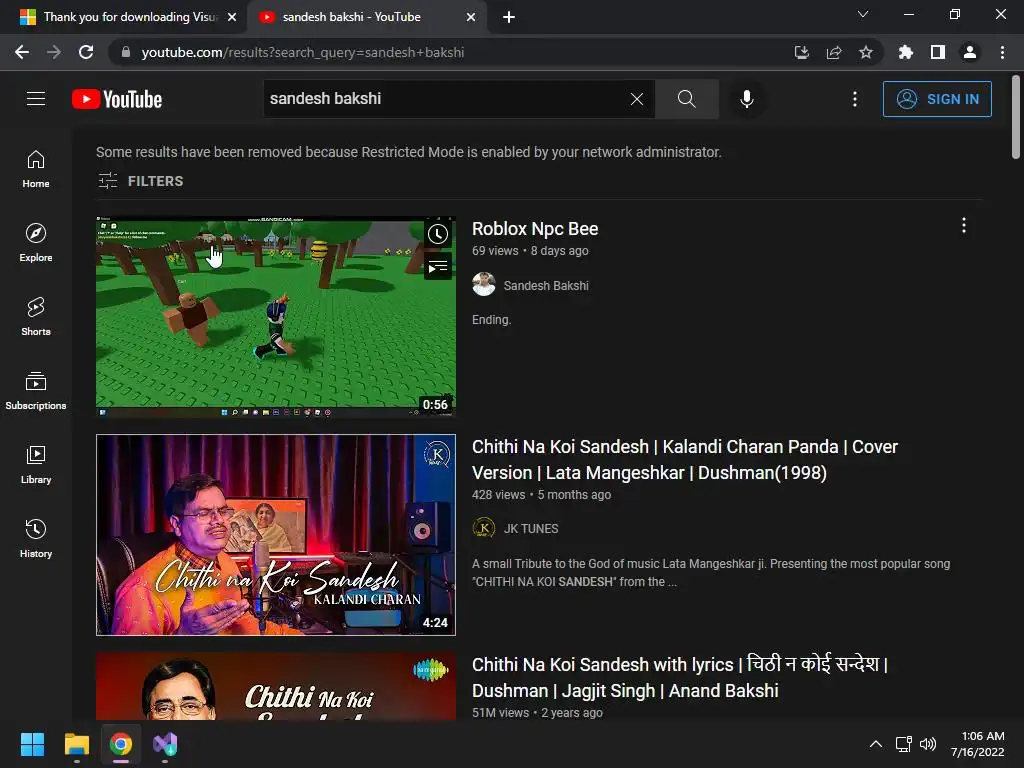Click the YouTube search text field
The height and width of the screenshot is (768, 1024).
(444, 99)
